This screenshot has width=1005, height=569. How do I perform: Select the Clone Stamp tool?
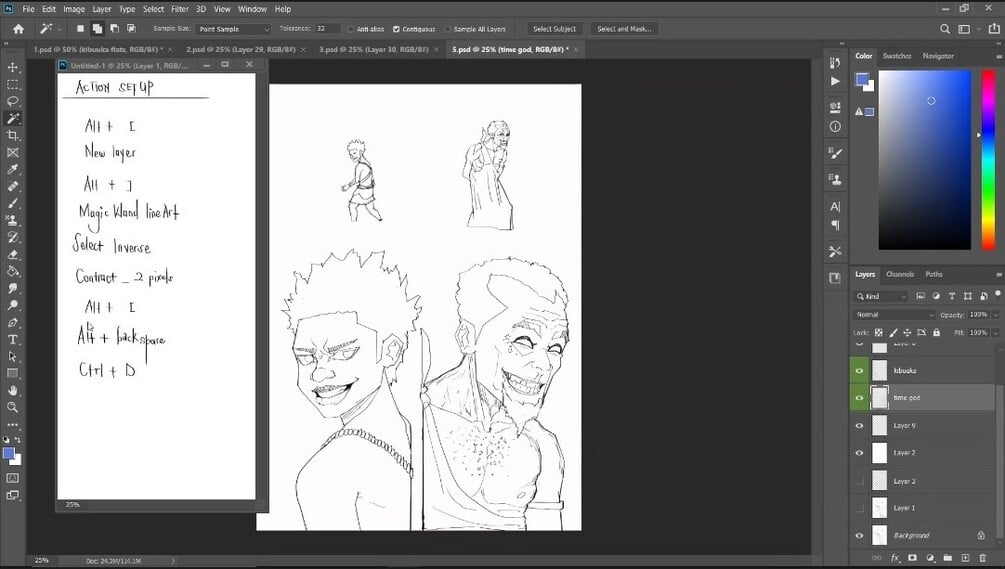click(12, 220)
